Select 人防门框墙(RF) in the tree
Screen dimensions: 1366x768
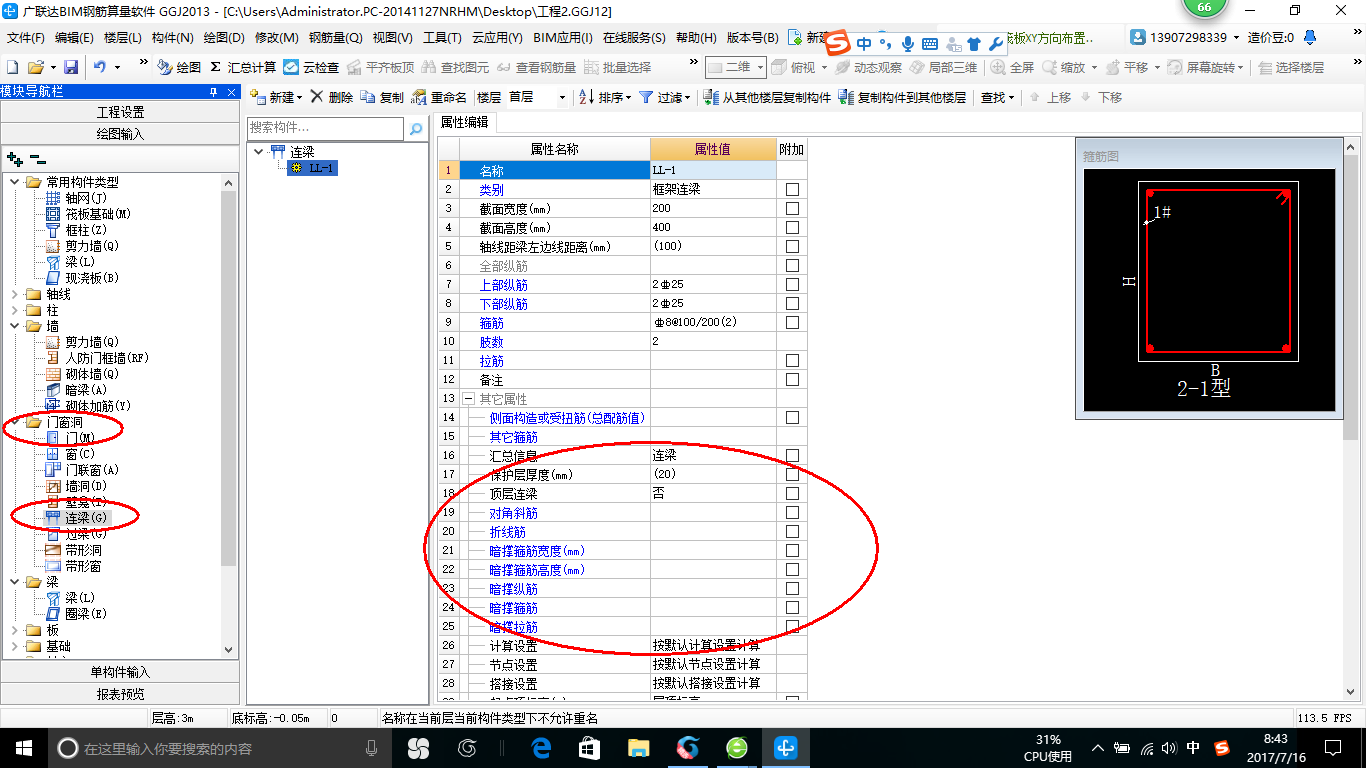click(107, 358)
